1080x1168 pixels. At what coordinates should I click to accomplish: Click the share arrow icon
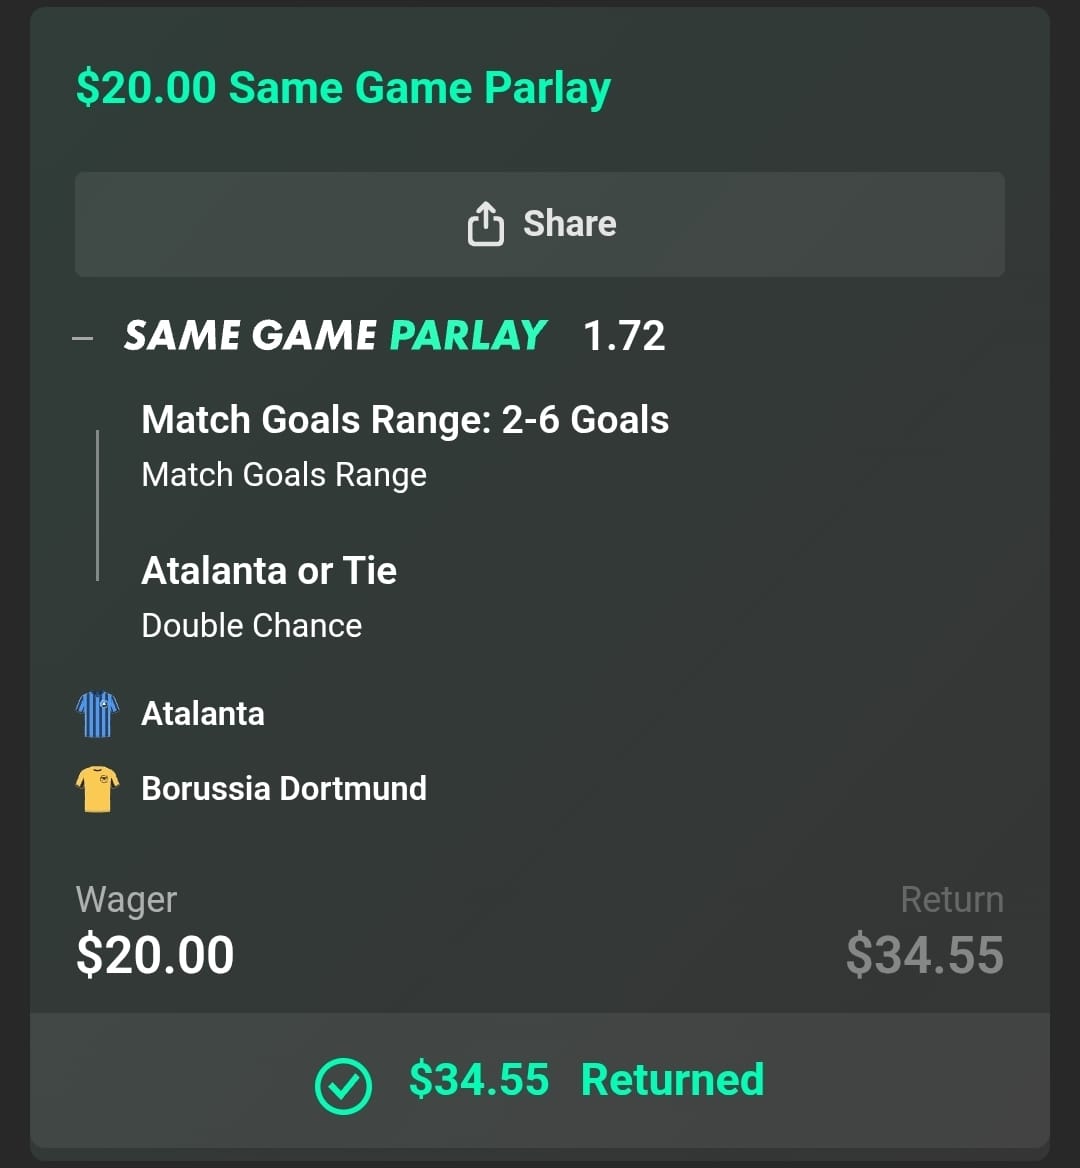coord(485,224)
